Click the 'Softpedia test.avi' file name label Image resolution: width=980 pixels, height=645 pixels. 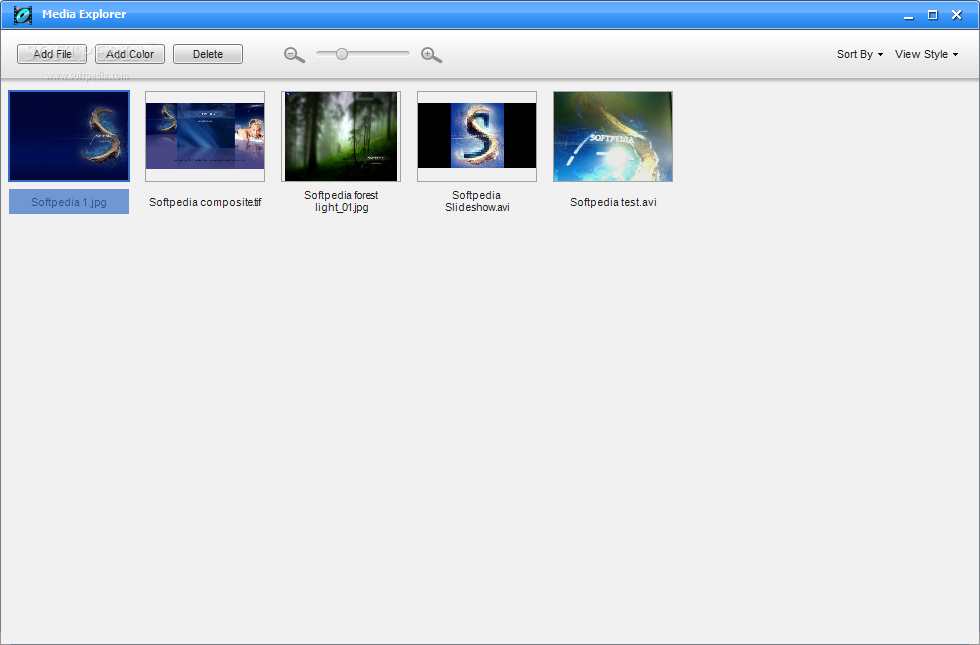point(613,202)
